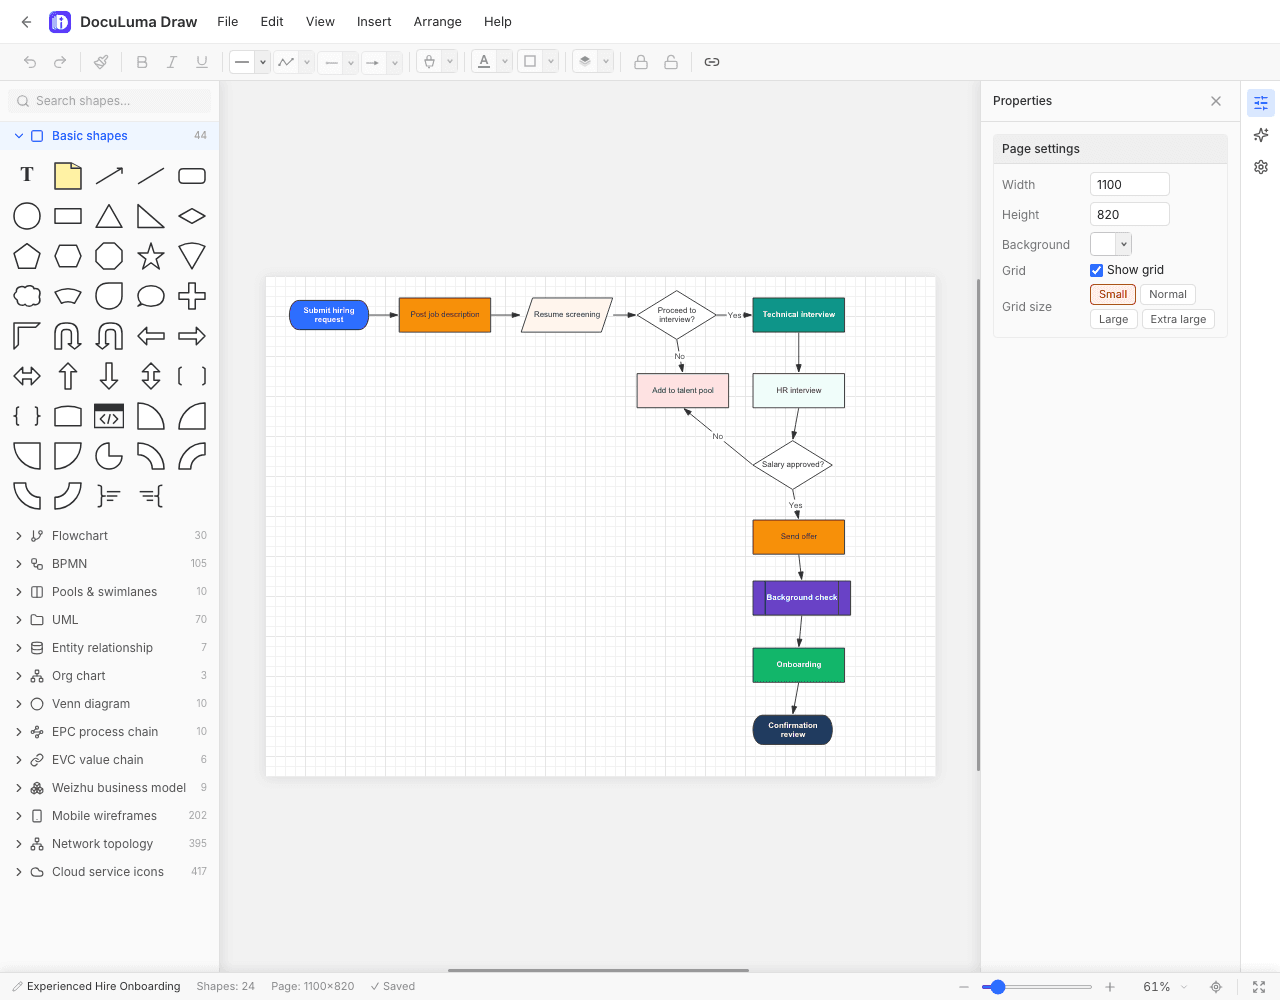Click the zoom in plus button

coord(1110,987)
